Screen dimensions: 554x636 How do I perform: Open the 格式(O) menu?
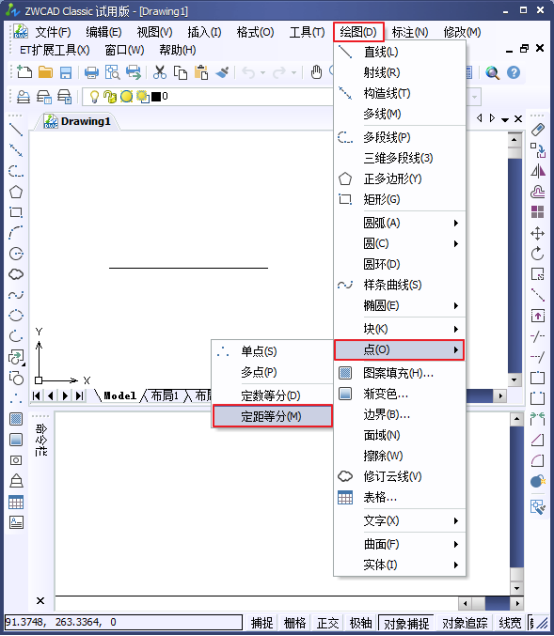click(x=256, y=32)
